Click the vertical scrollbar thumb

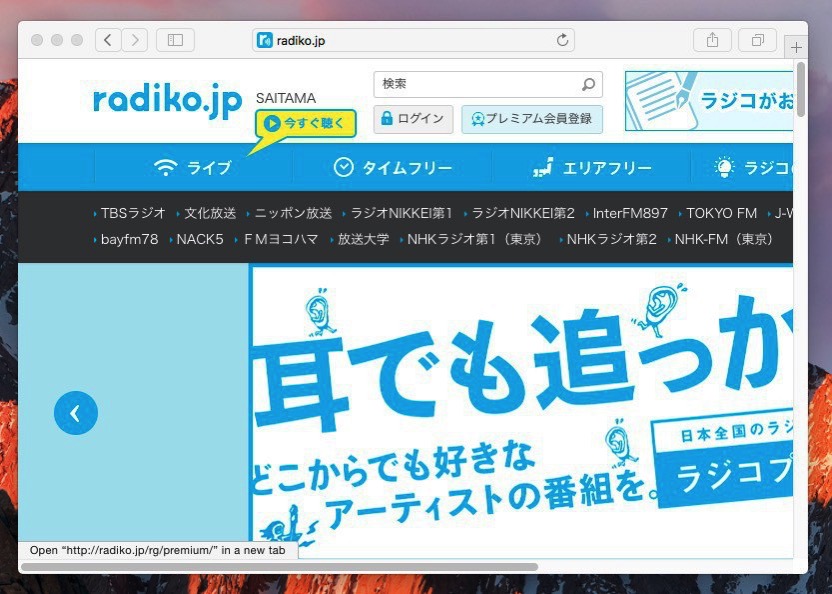pos(801,89)
